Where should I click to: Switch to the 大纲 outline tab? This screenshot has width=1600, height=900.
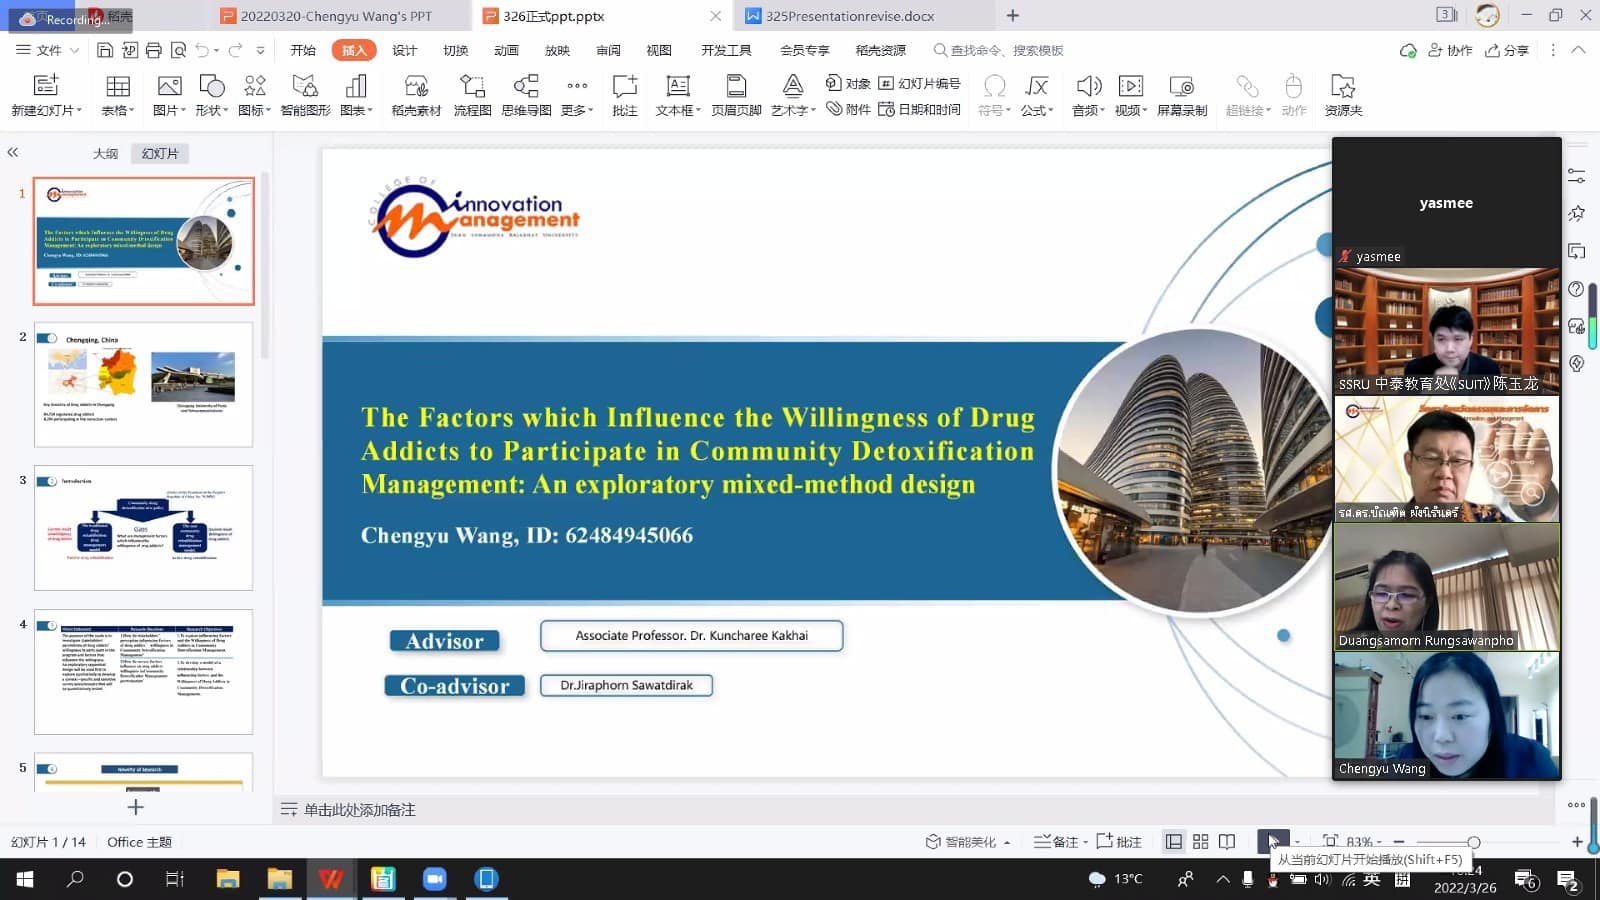(105, 154)
